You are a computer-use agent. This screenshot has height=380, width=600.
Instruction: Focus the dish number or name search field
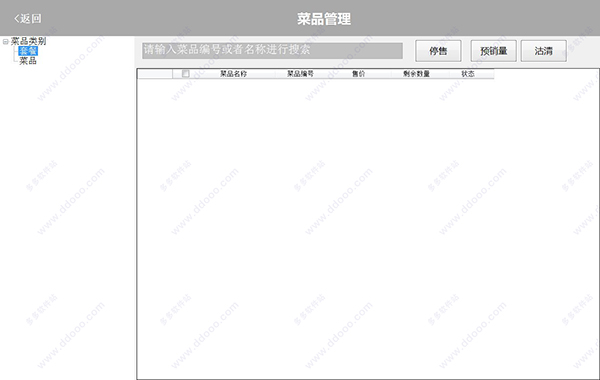click(272, 51)
